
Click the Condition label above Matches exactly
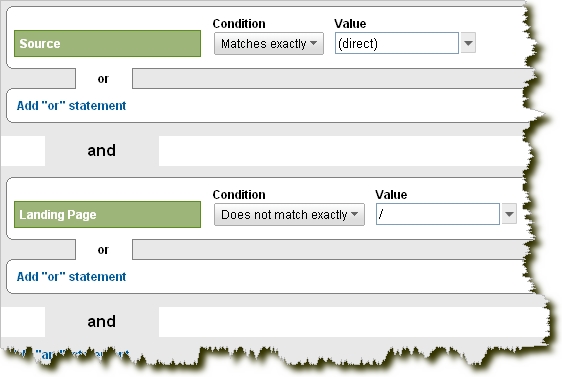pos(239,24)
